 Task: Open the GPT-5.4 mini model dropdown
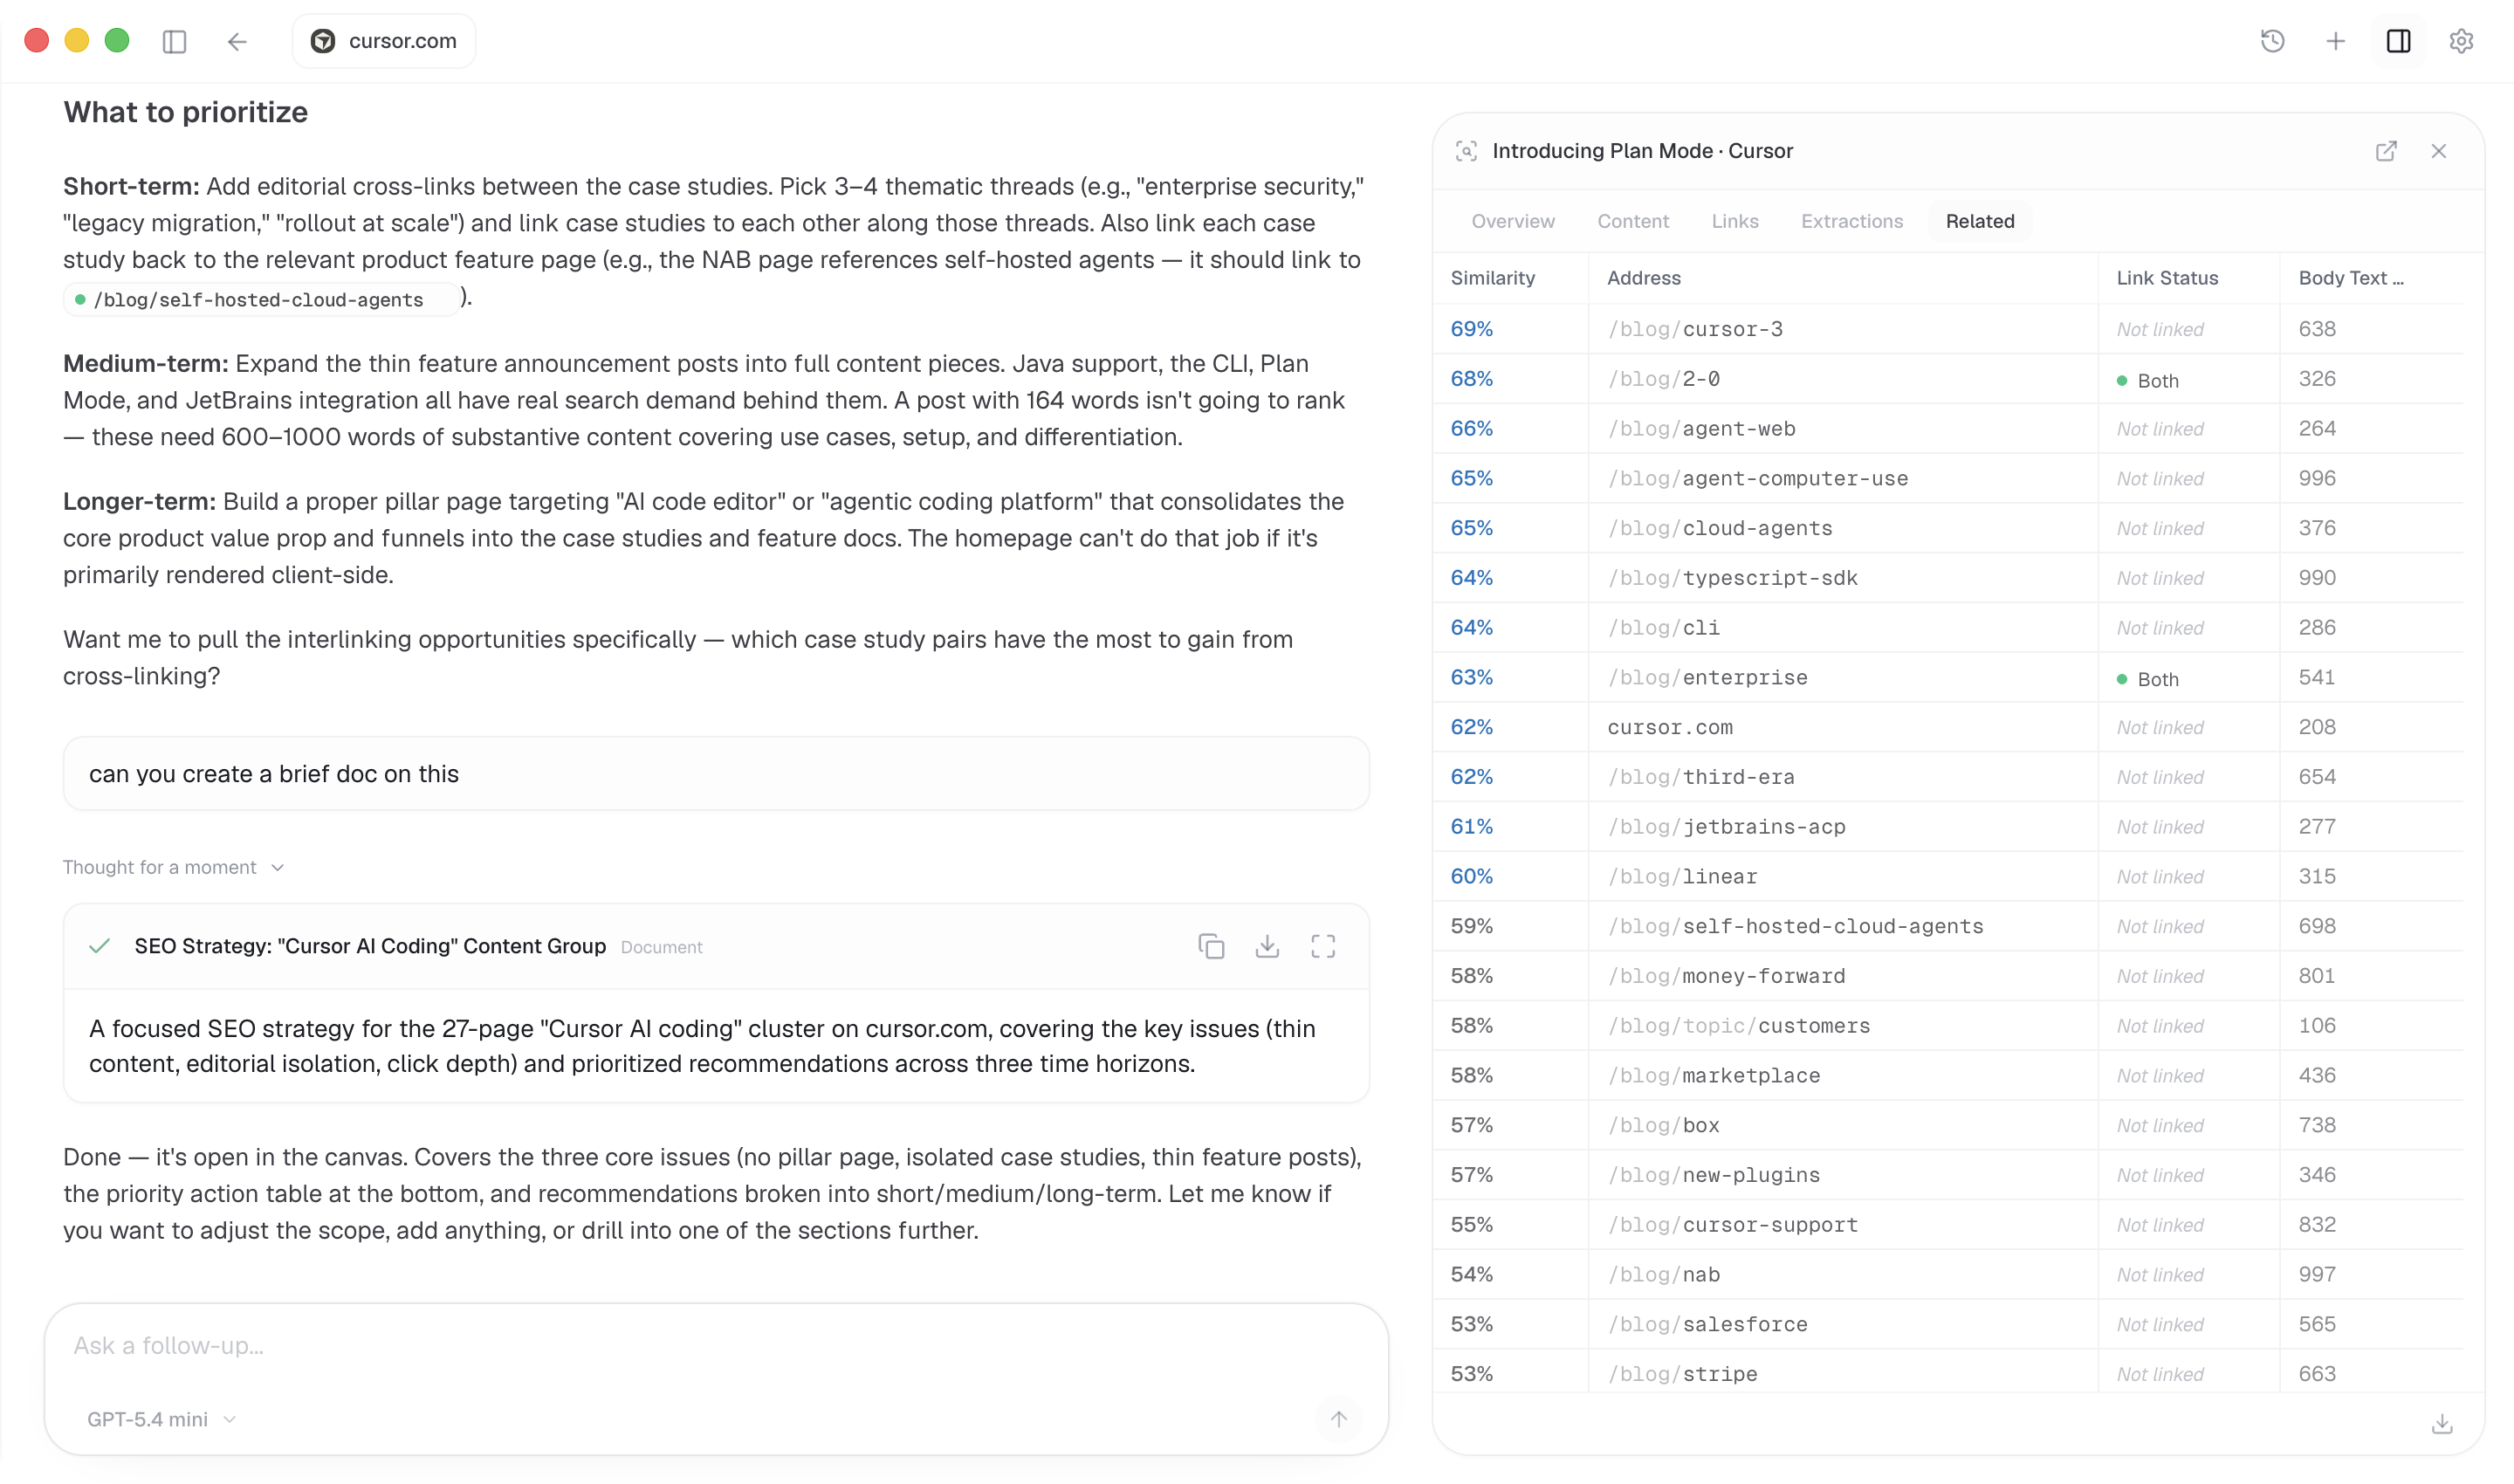click(x=162, y=1419)
